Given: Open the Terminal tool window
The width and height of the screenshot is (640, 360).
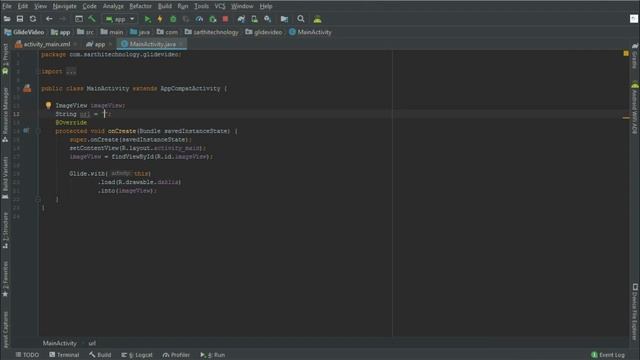Looking at the screenshot, I should [64, 355].
